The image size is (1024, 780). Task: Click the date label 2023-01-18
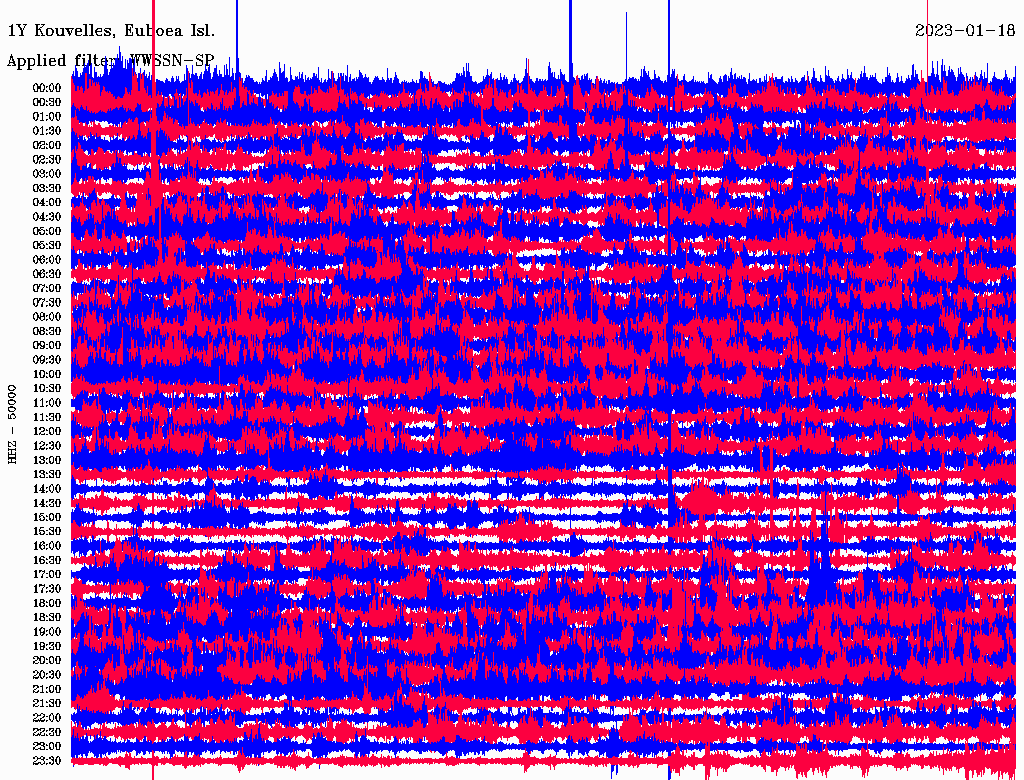click(x=964, y=30)
